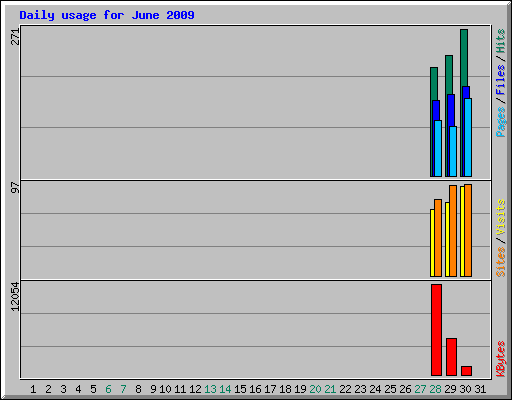Click day 18 on the x-axis

pyautogui.click(x=285, y=389)
